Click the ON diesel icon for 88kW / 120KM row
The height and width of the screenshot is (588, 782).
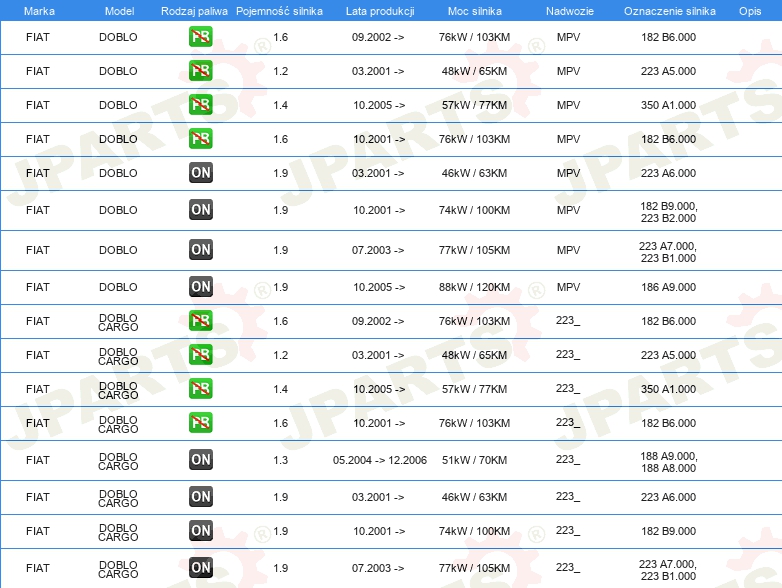coord(200,287)
